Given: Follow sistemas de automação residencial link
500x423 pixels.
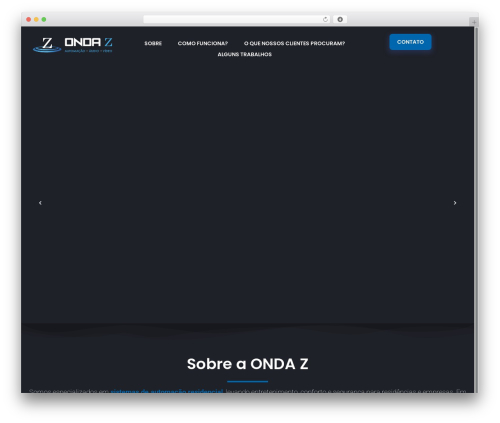Looking at the screenshot, I should 167,391.
